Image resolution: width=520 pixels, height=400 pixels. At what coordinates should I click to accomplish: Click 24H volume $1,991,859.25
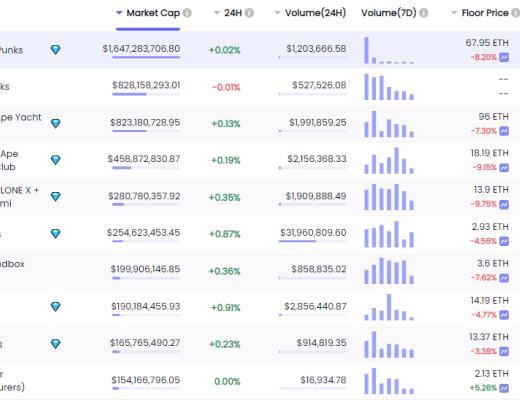(x=318, y=122)
